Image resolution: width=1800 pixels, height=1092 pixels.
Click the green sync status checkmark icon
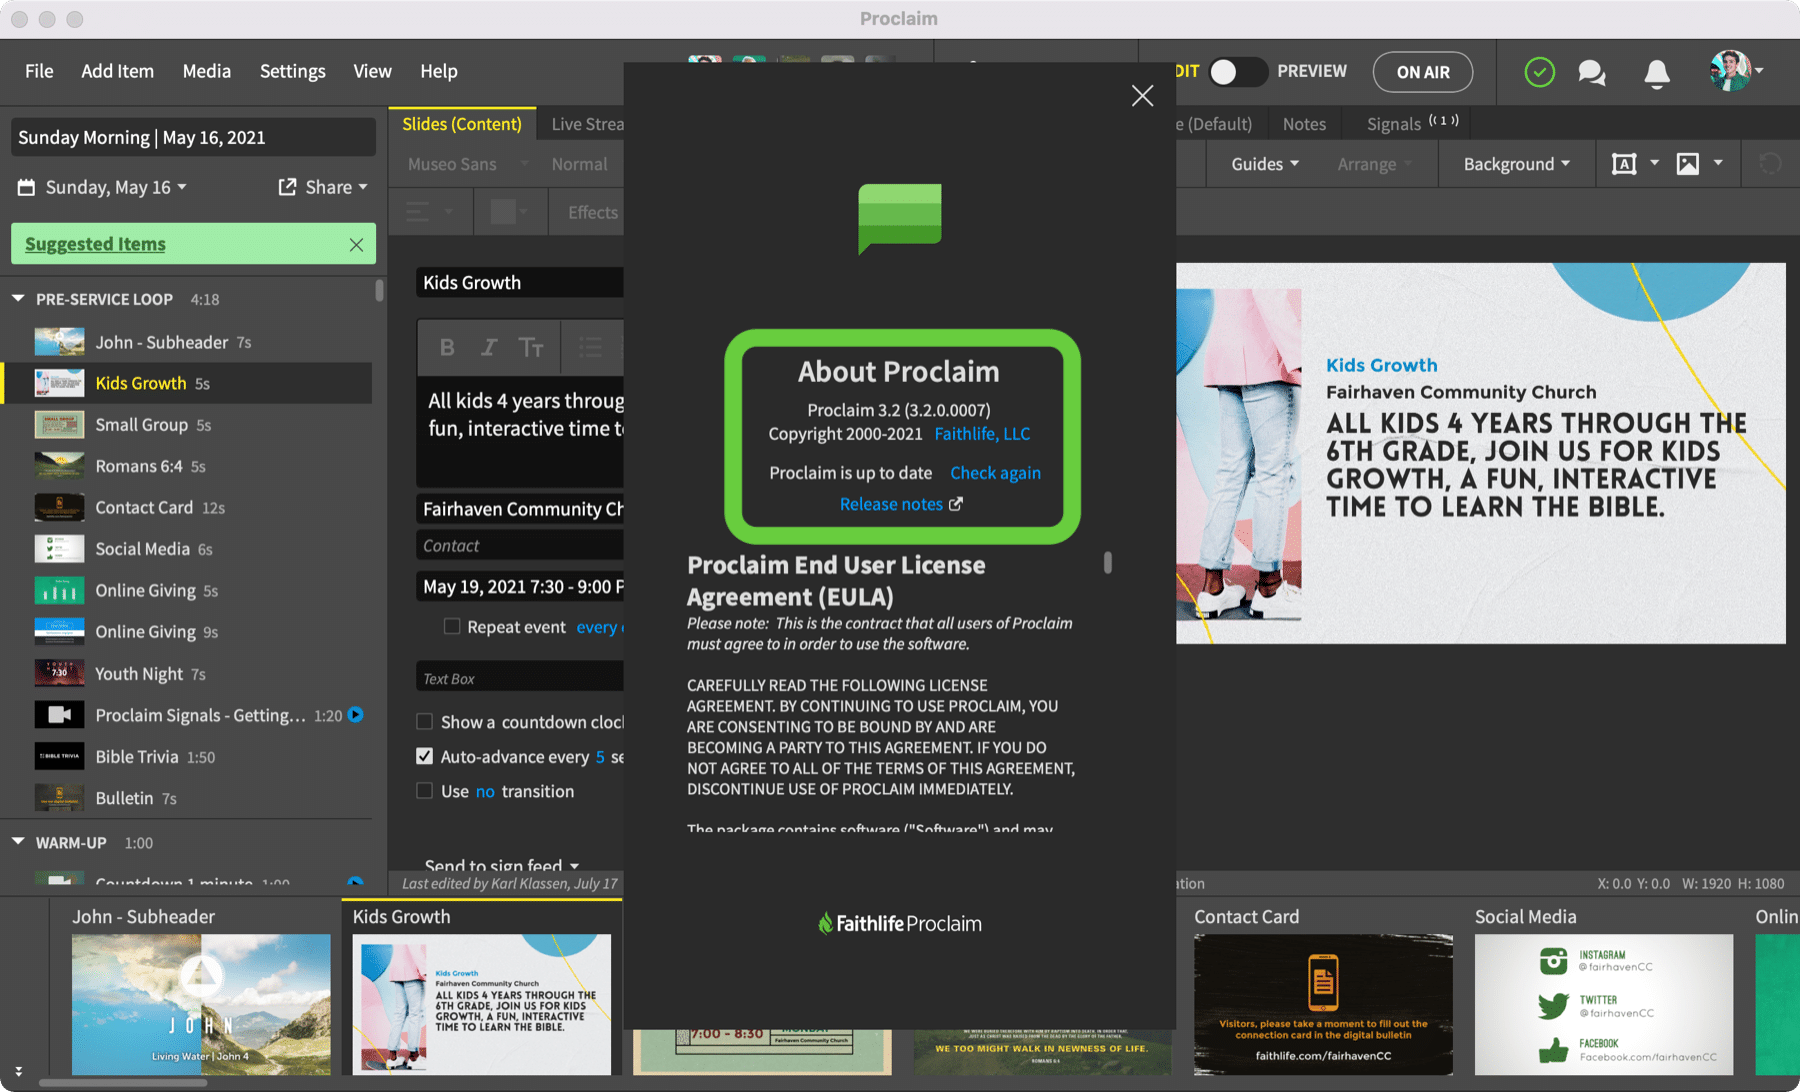1539,72
